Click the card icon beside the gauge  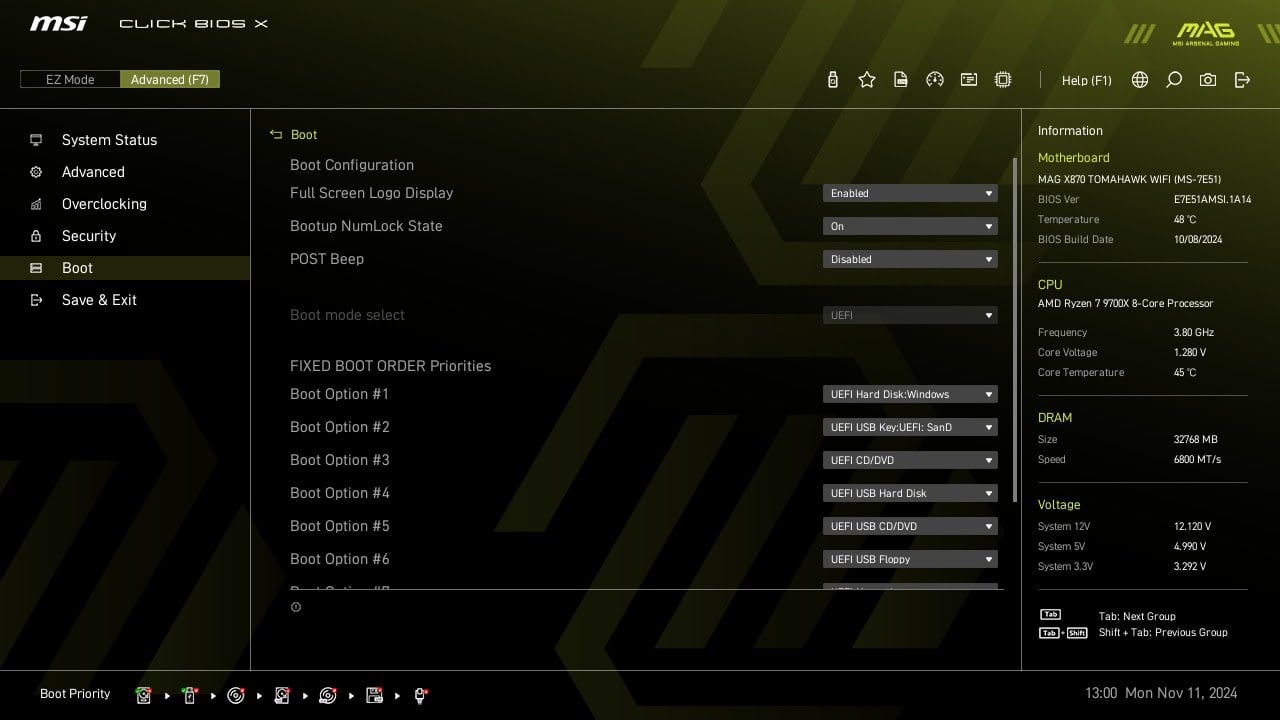coord(969,80)
